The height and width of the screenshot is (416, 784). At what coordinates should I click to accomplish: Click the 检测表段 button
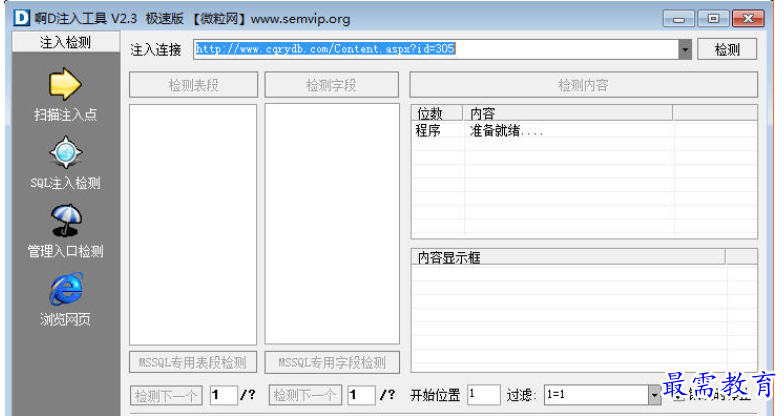[194, 85]
